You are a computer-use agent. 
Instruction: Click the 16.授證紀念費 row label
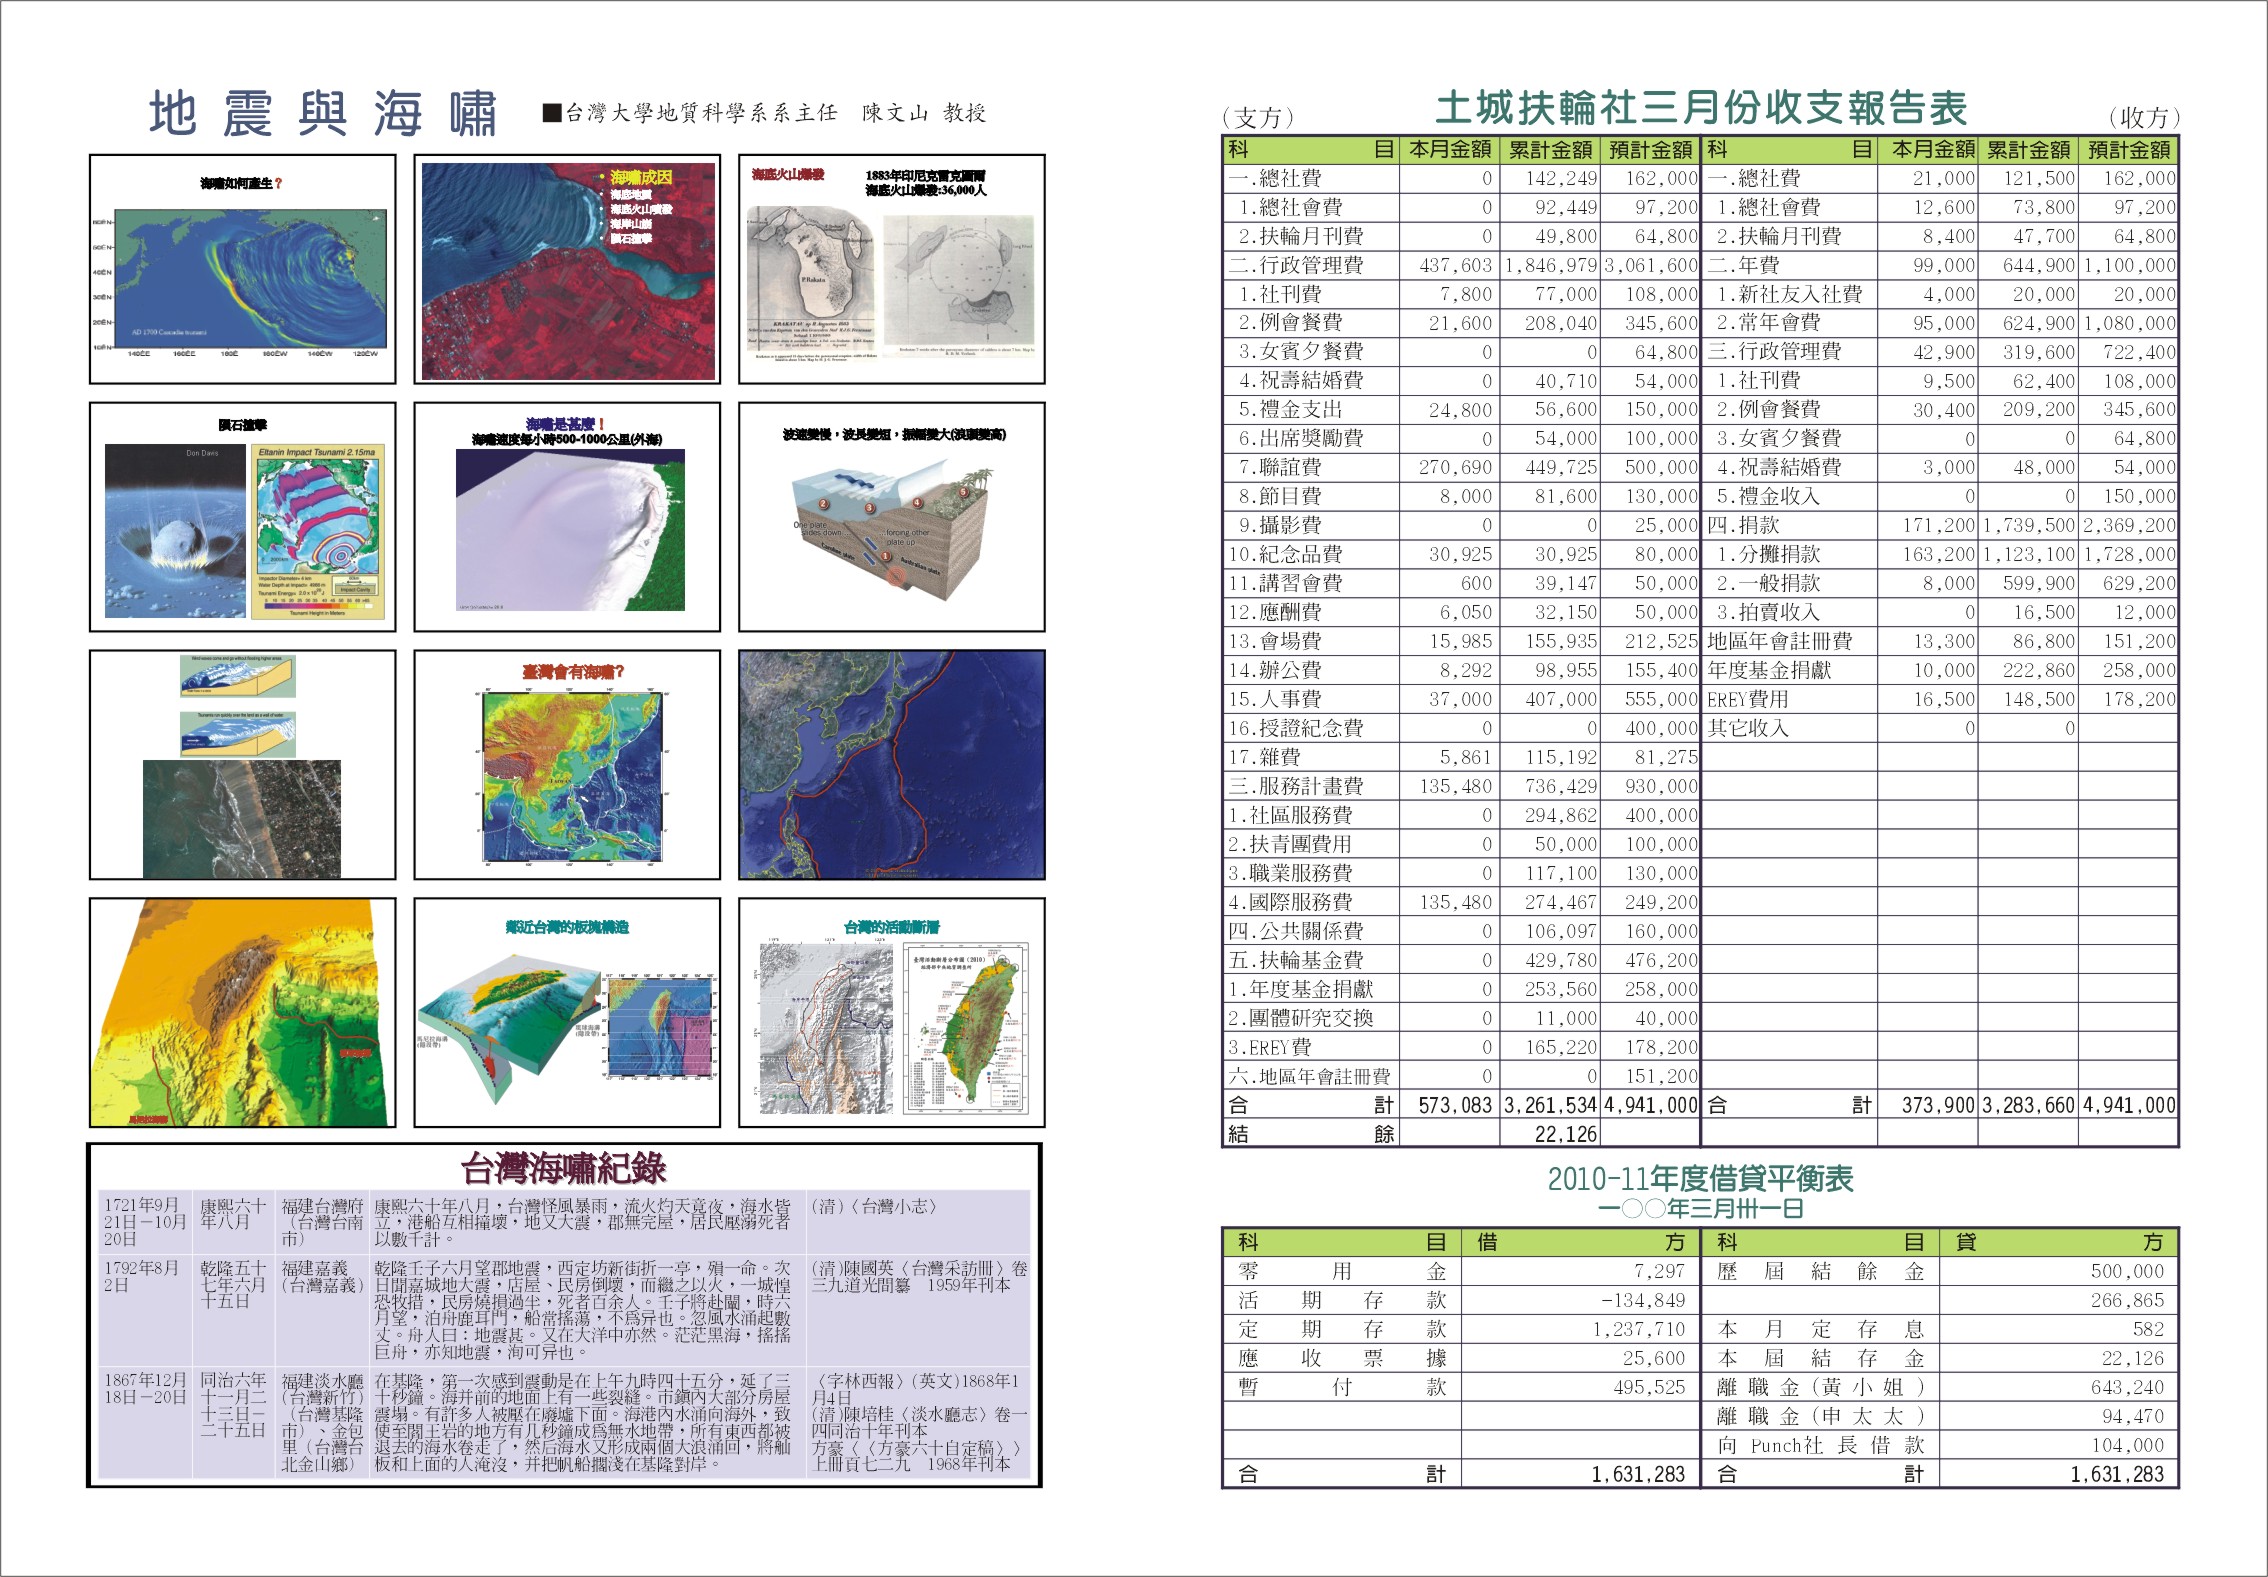click(x=1296, y=728)
